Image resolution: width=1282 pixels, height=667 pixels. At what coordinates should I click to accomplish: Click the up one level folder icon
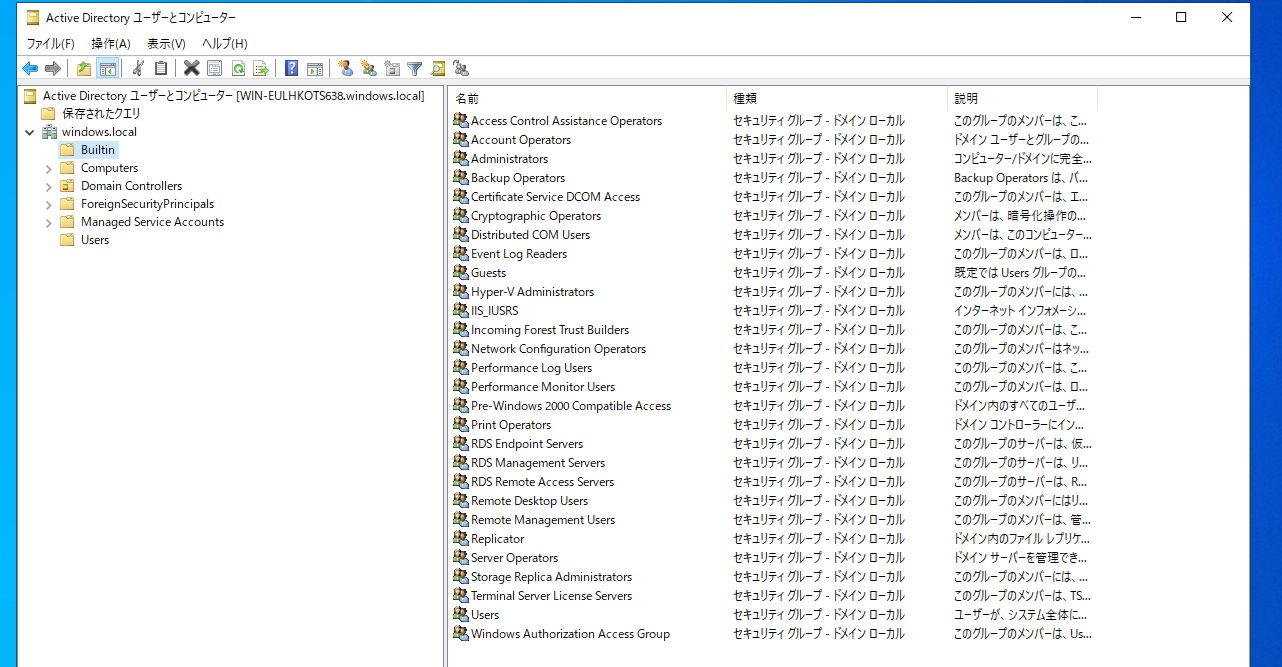84,68
